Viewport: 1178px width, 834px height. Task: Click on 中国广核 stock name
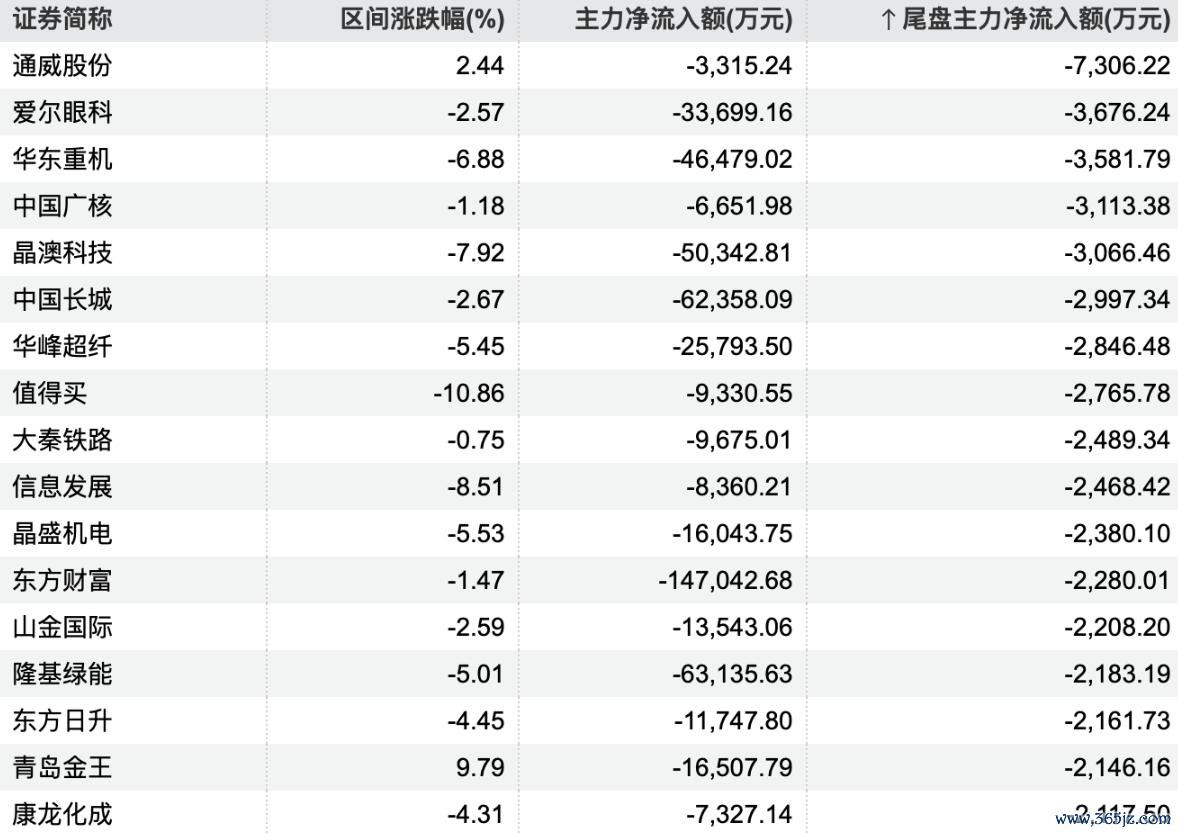point(62,206)
